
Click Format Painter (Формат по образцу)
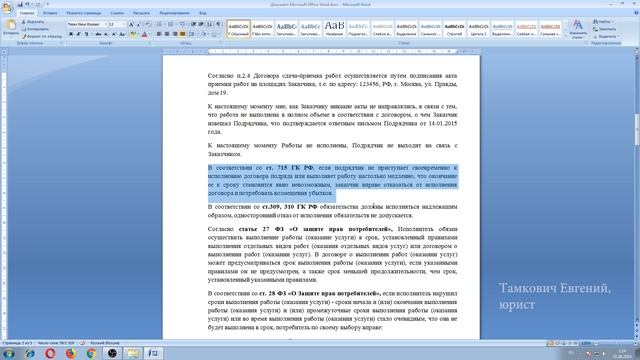pos(42,36)
